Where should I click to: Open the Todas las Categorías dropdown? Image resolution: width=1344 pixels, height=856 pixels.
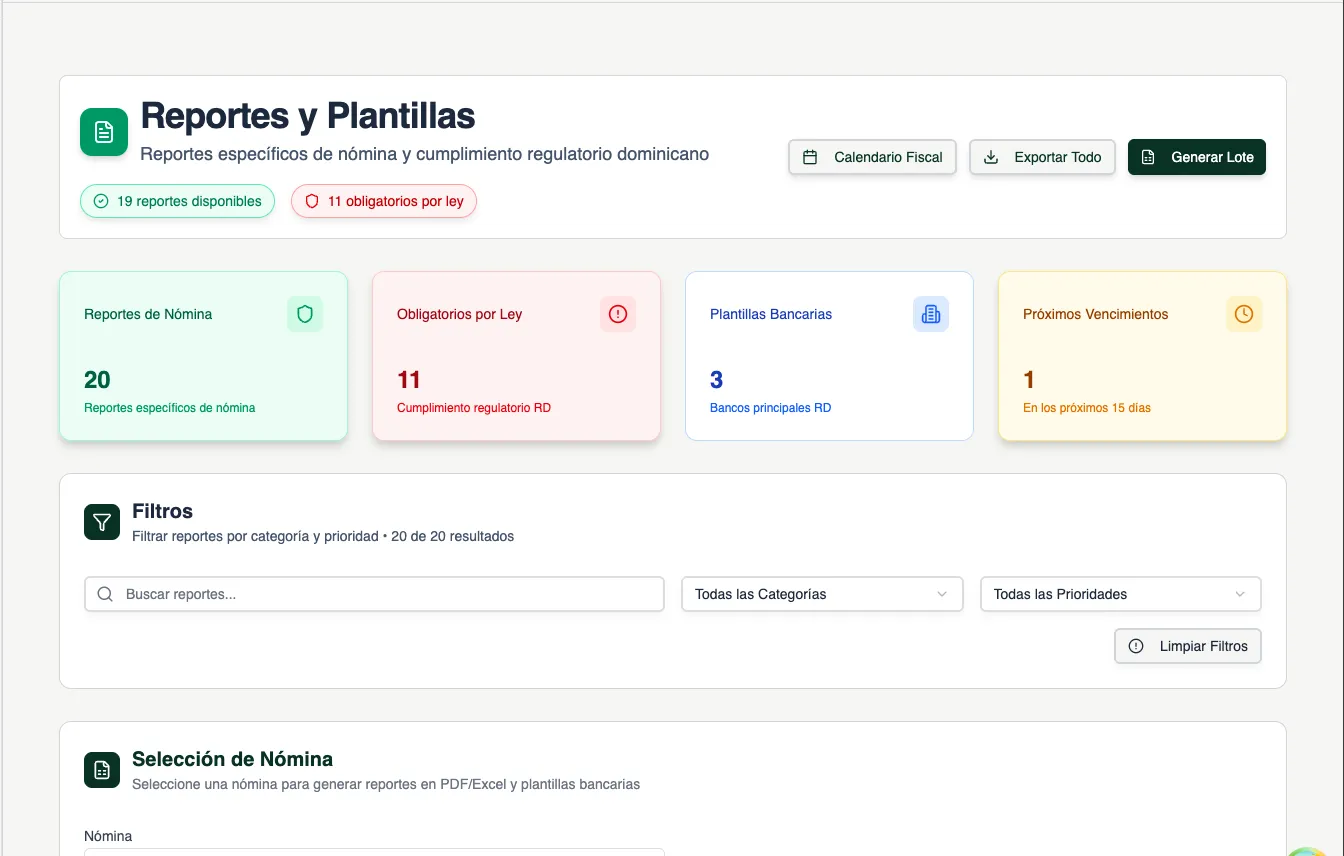821,594
